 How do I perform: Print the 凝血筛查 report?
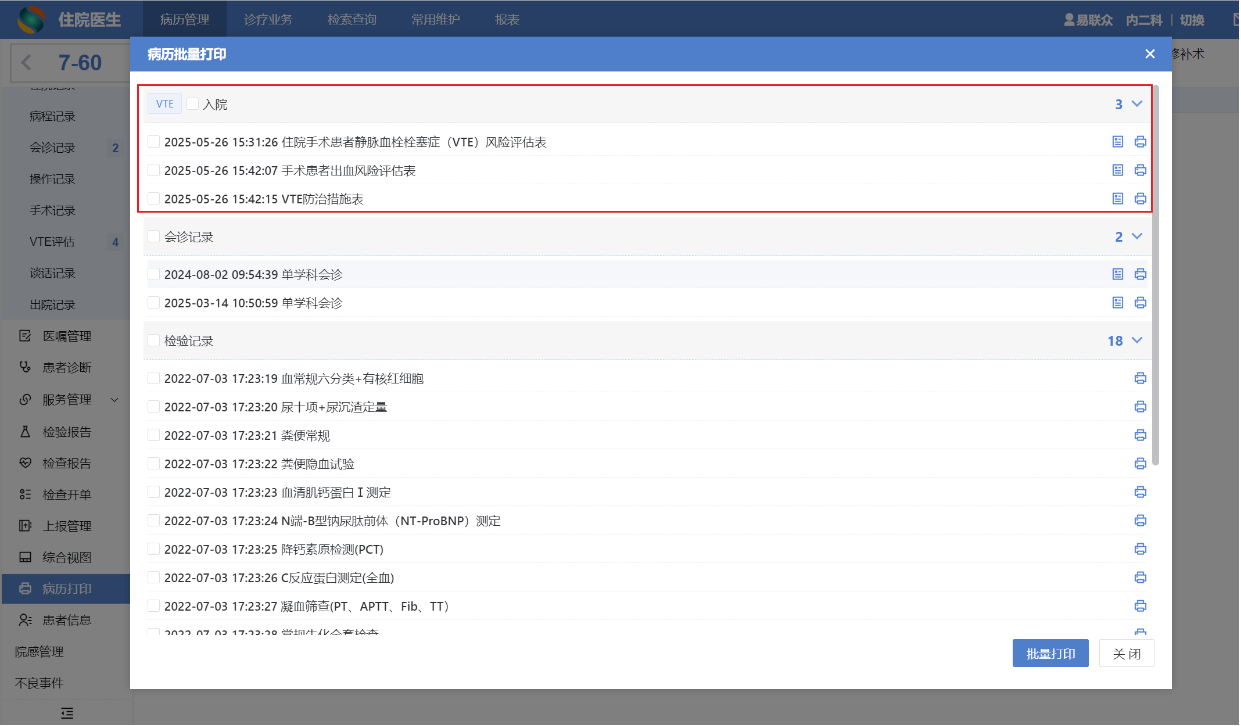[1140, 606]
